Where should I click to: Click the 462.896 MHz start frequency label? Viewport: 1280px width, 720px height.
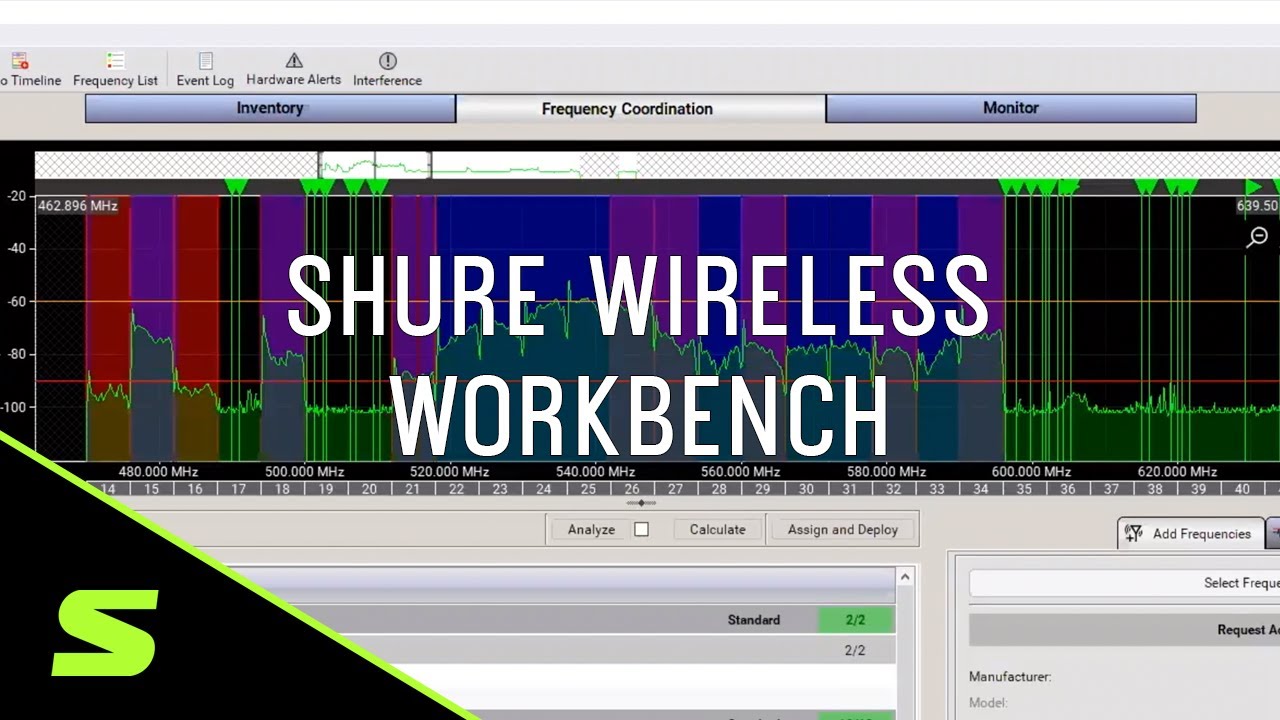click(78, 206)
